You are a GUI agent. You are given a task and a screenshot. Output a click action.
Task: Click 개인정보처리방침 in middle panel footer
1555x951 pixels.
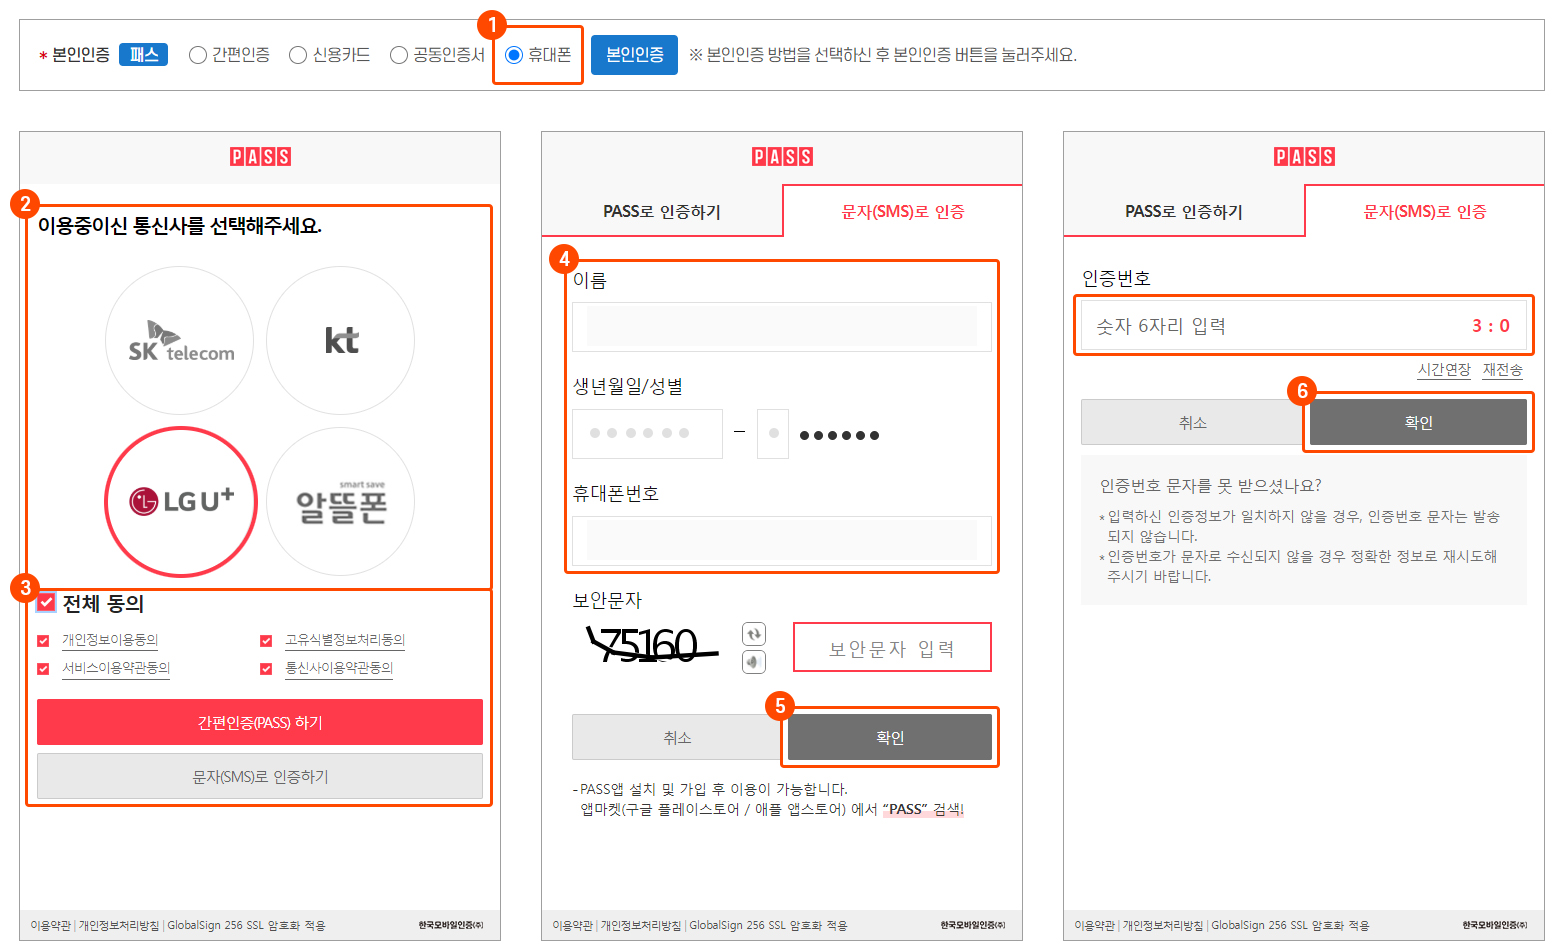point(641,926)
